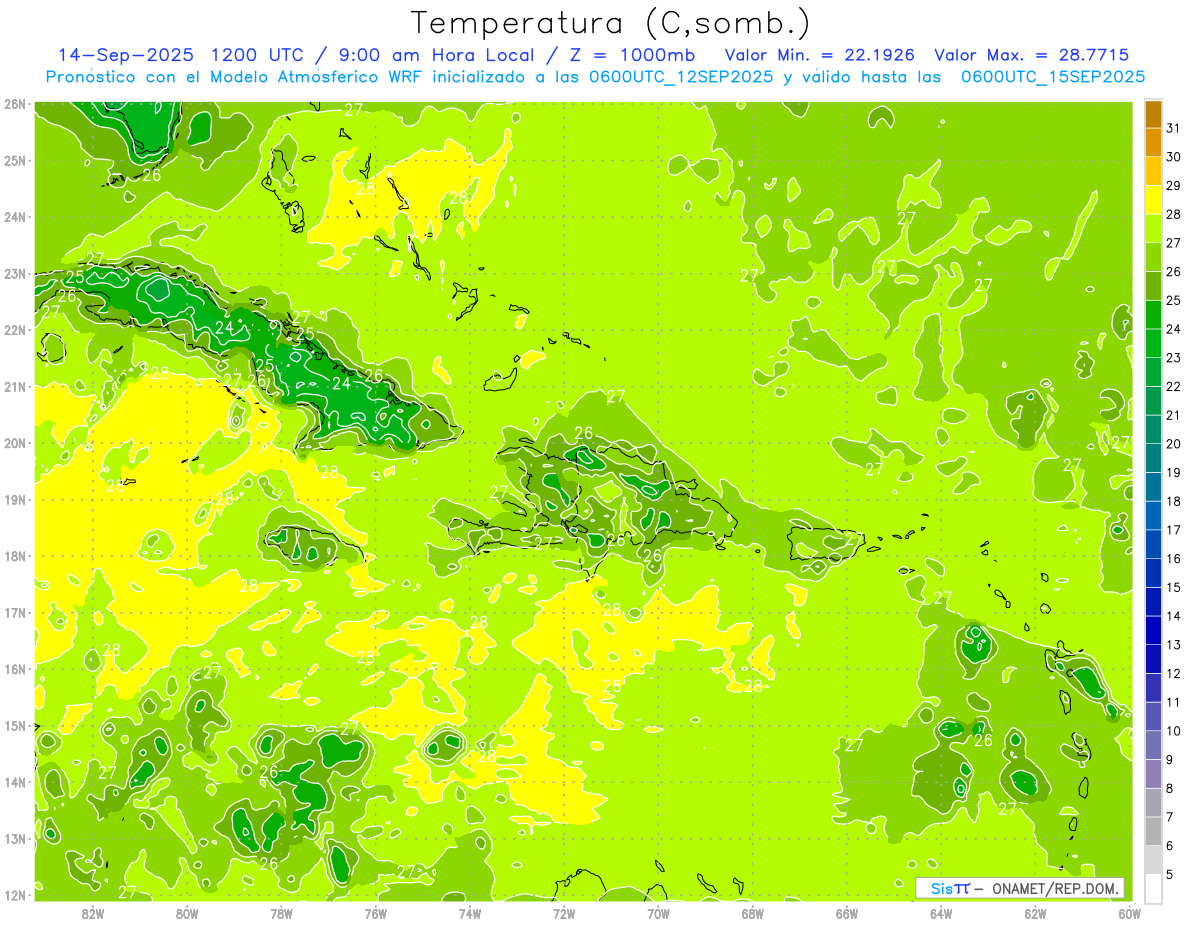Click the '30' value in color legend
Screen dimensions: 1200x927
1174,157
